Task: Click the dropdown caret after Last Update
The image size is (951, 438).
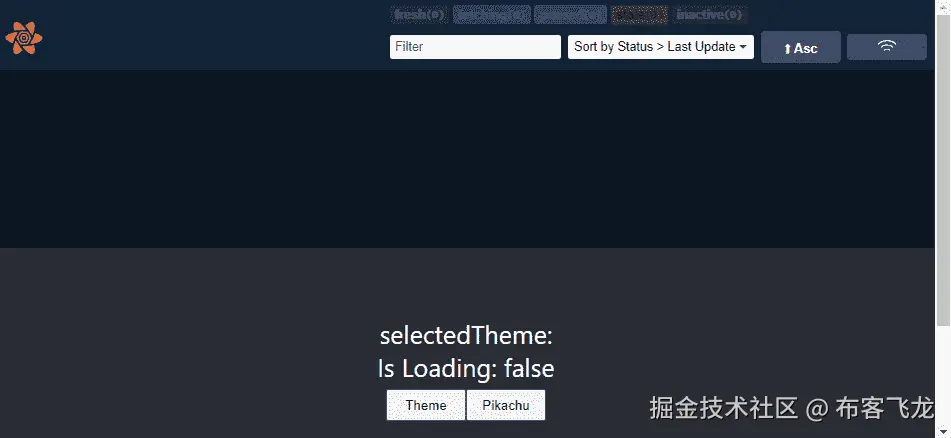Action: point(743,47)
